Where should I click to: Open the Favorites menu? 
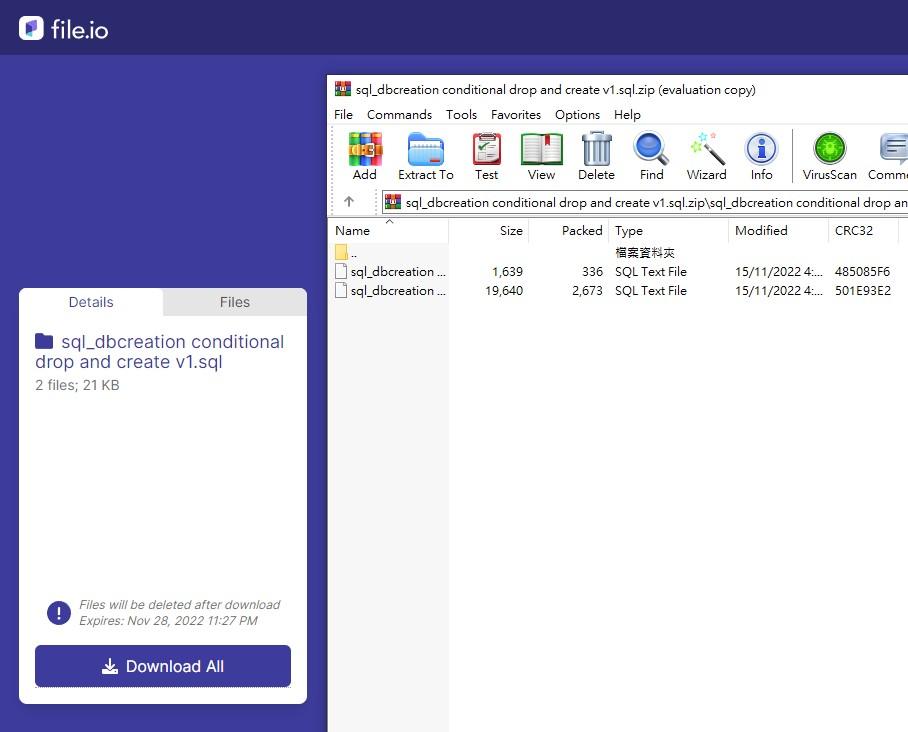pyautogui.click(x=516, y=114)
